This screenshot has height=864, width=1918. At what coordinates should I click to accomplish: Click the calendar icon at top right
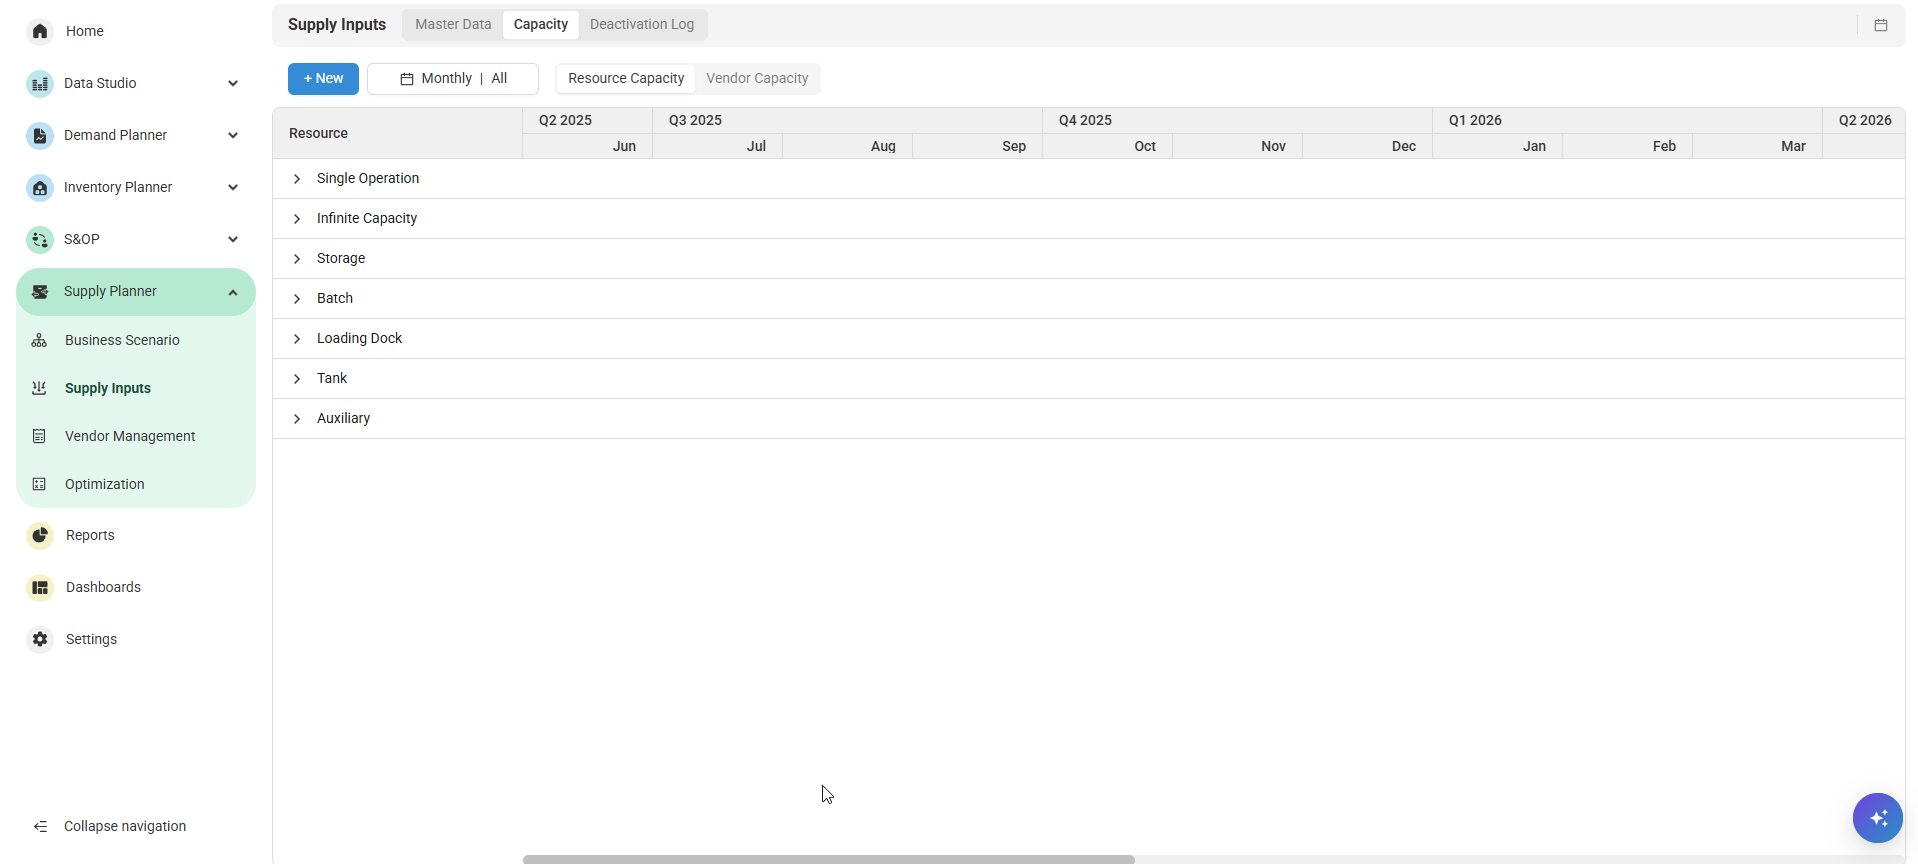pyautogui.click(x=1880, y=25)
